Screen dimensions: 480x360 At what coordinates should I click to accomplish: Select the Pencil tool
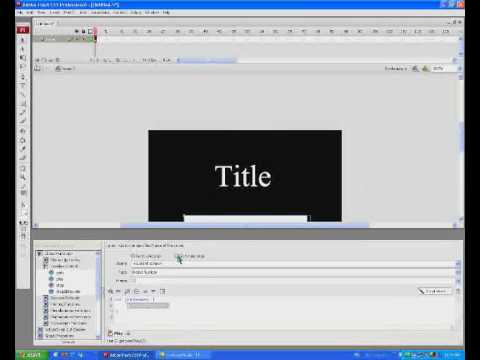pos(23,113)
